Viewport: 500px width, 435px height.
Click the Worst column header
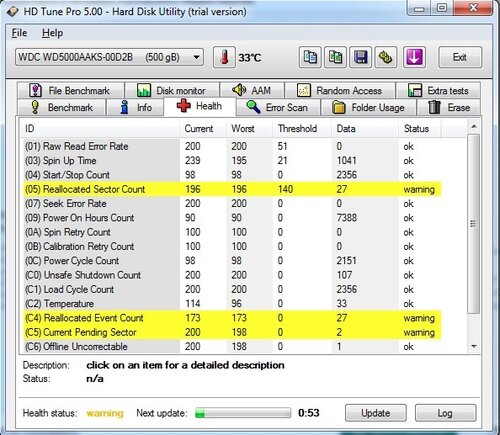250,129
